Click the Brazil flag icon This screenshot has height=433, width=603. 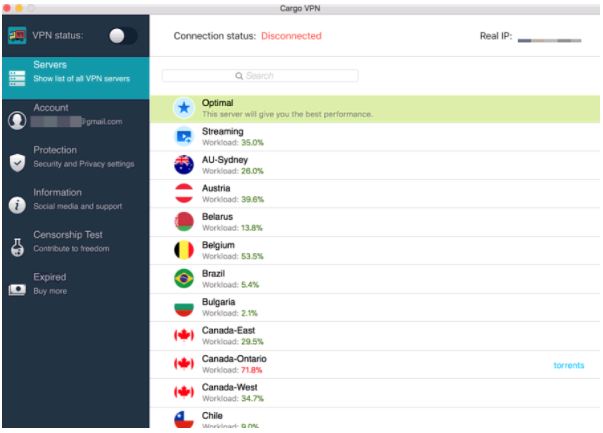click(184, 278)
